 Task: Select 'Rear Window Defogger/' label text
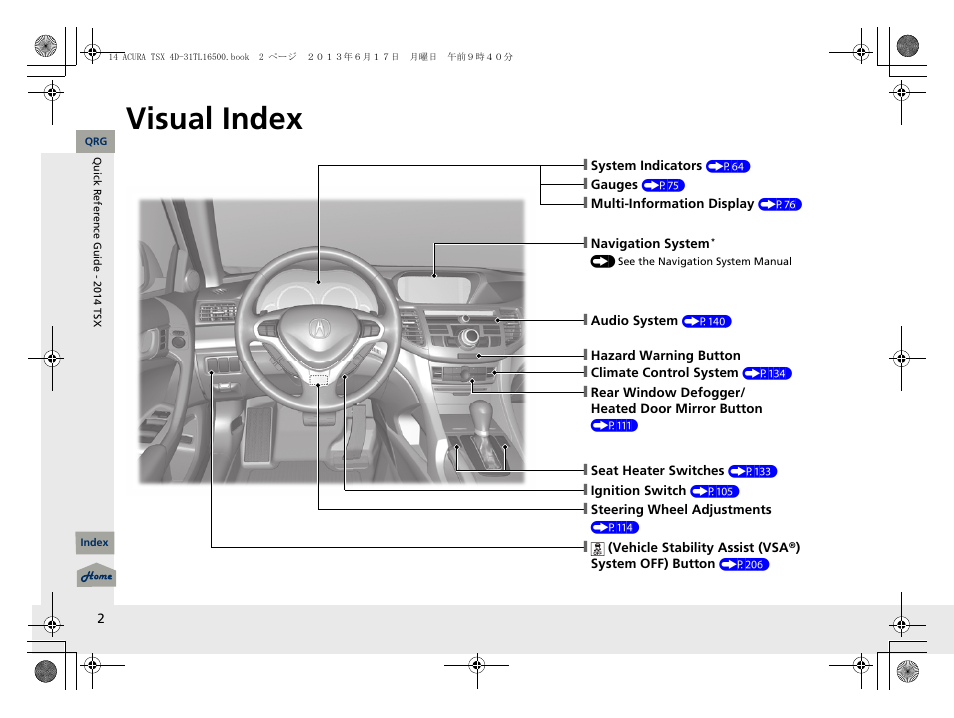click(668, 392)
